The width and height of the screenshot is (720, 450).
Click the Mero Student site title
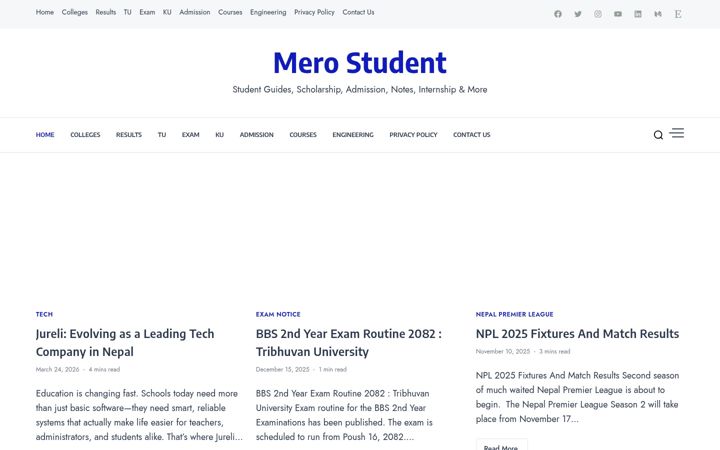pyautogui.click(x=360, y=63)
